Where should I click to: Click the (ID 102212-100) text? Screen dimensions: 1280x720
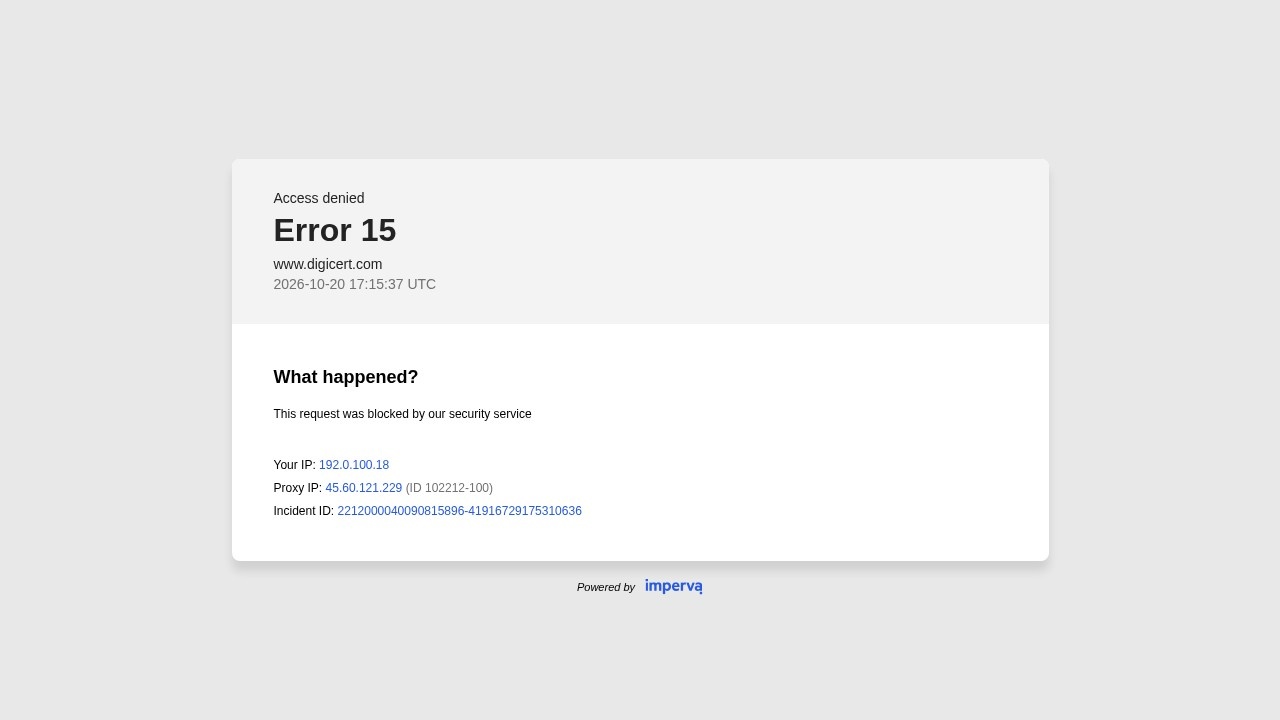coord(449,488)
